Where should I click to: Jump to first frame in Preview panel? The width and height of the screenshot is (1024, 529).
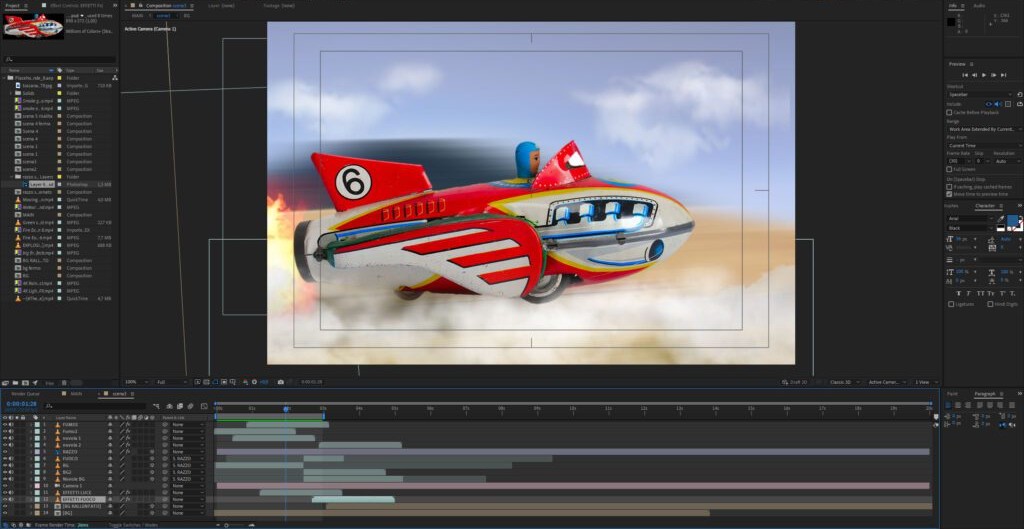point(965,75)
